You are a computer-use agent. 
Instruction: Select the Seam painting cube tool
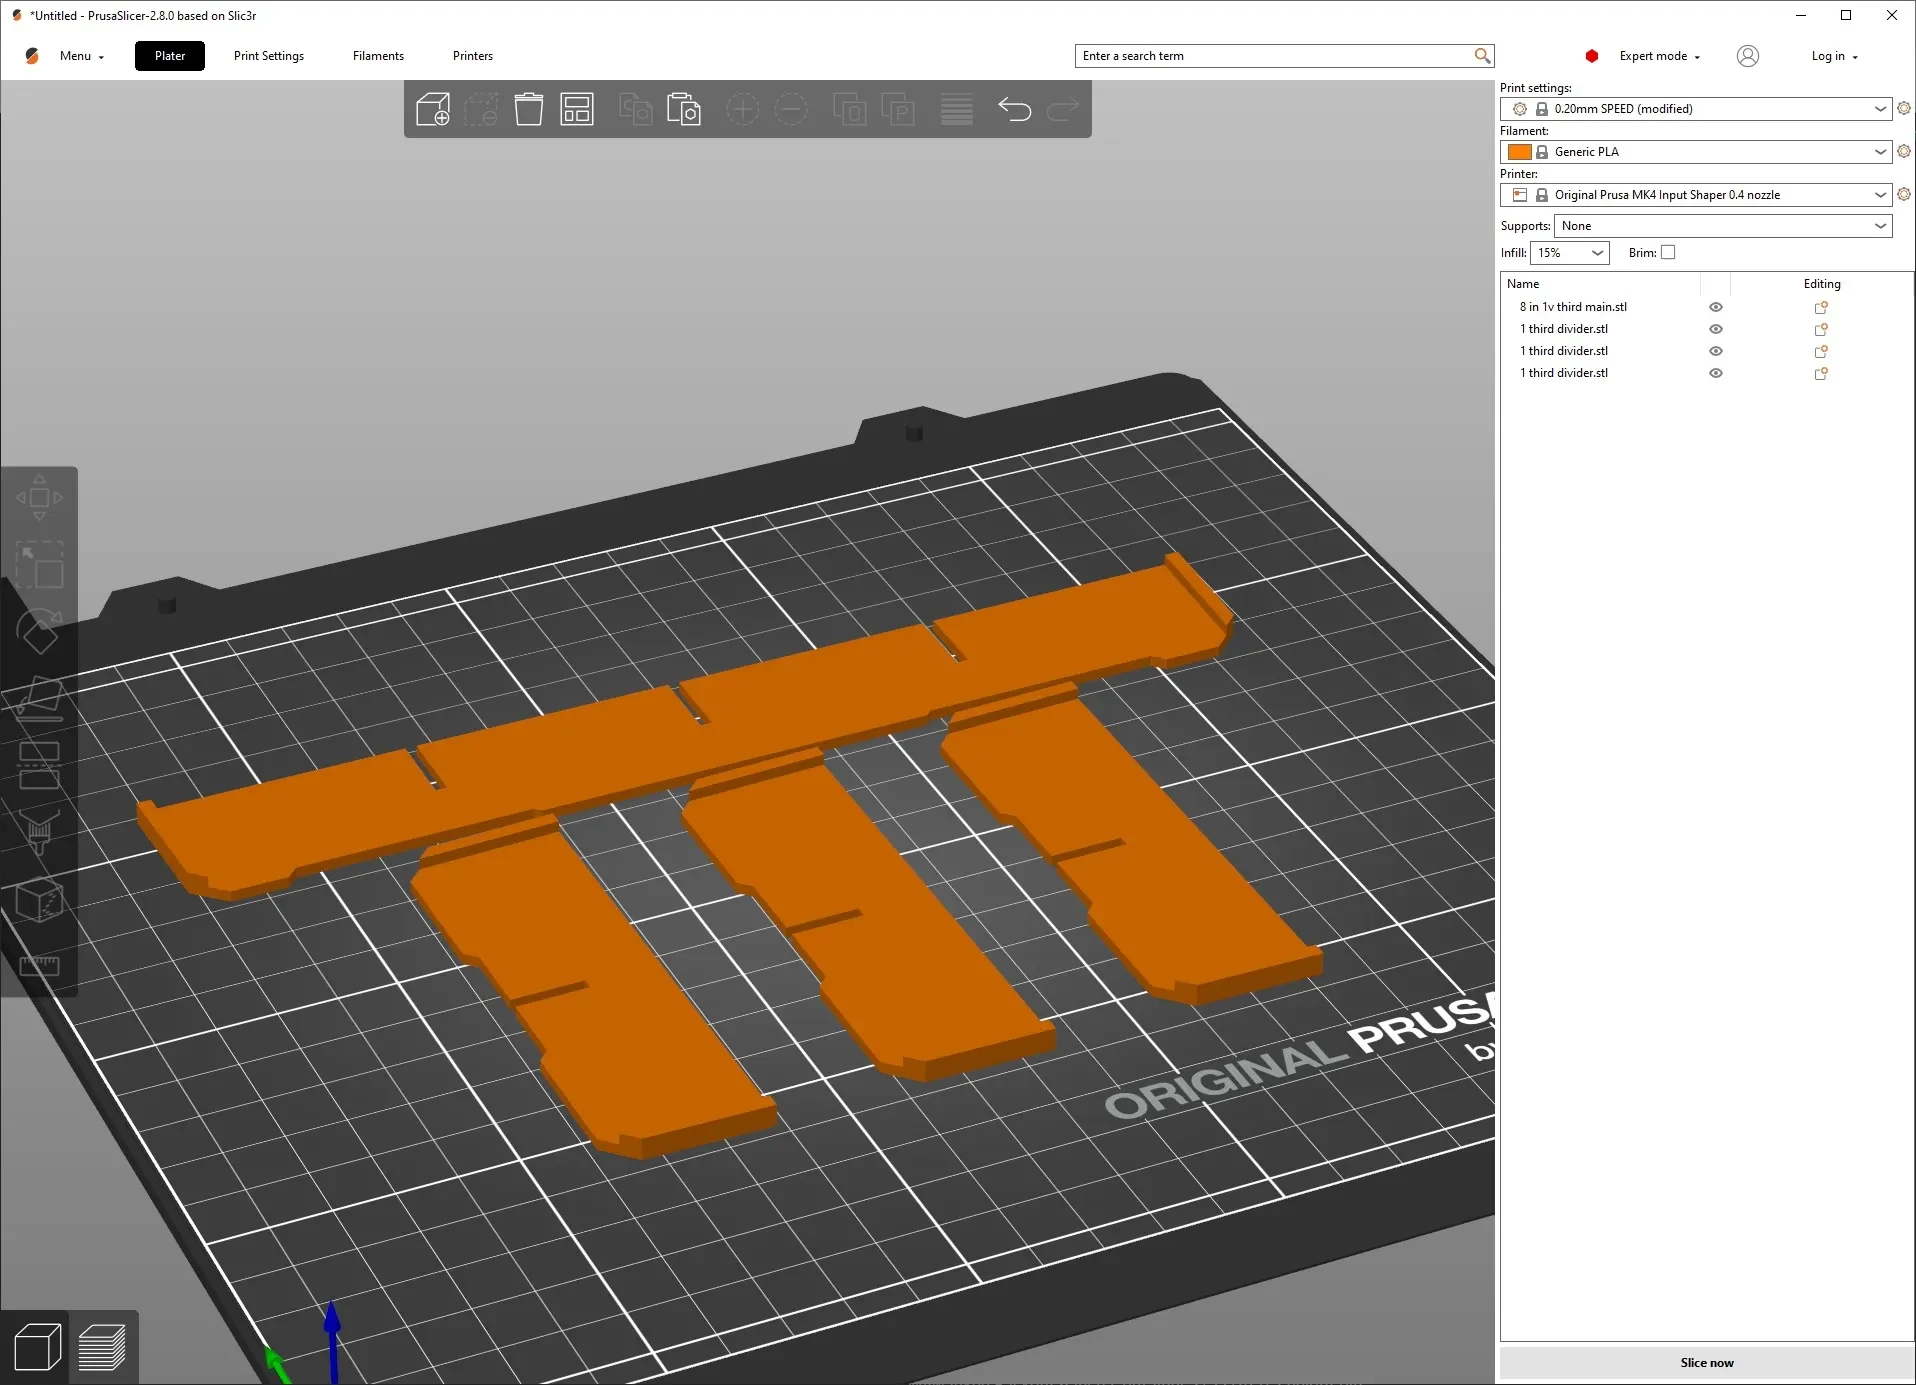pyautogui.click(x=39, y=899)
